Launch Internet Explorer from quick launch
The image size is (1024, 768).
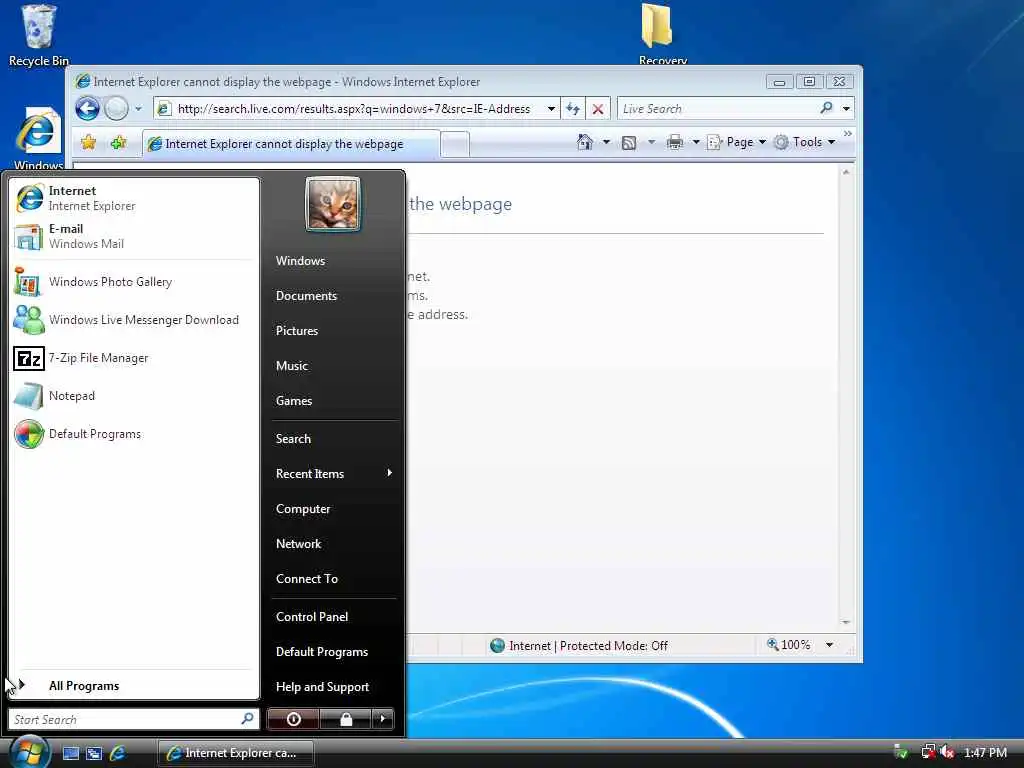118,753
